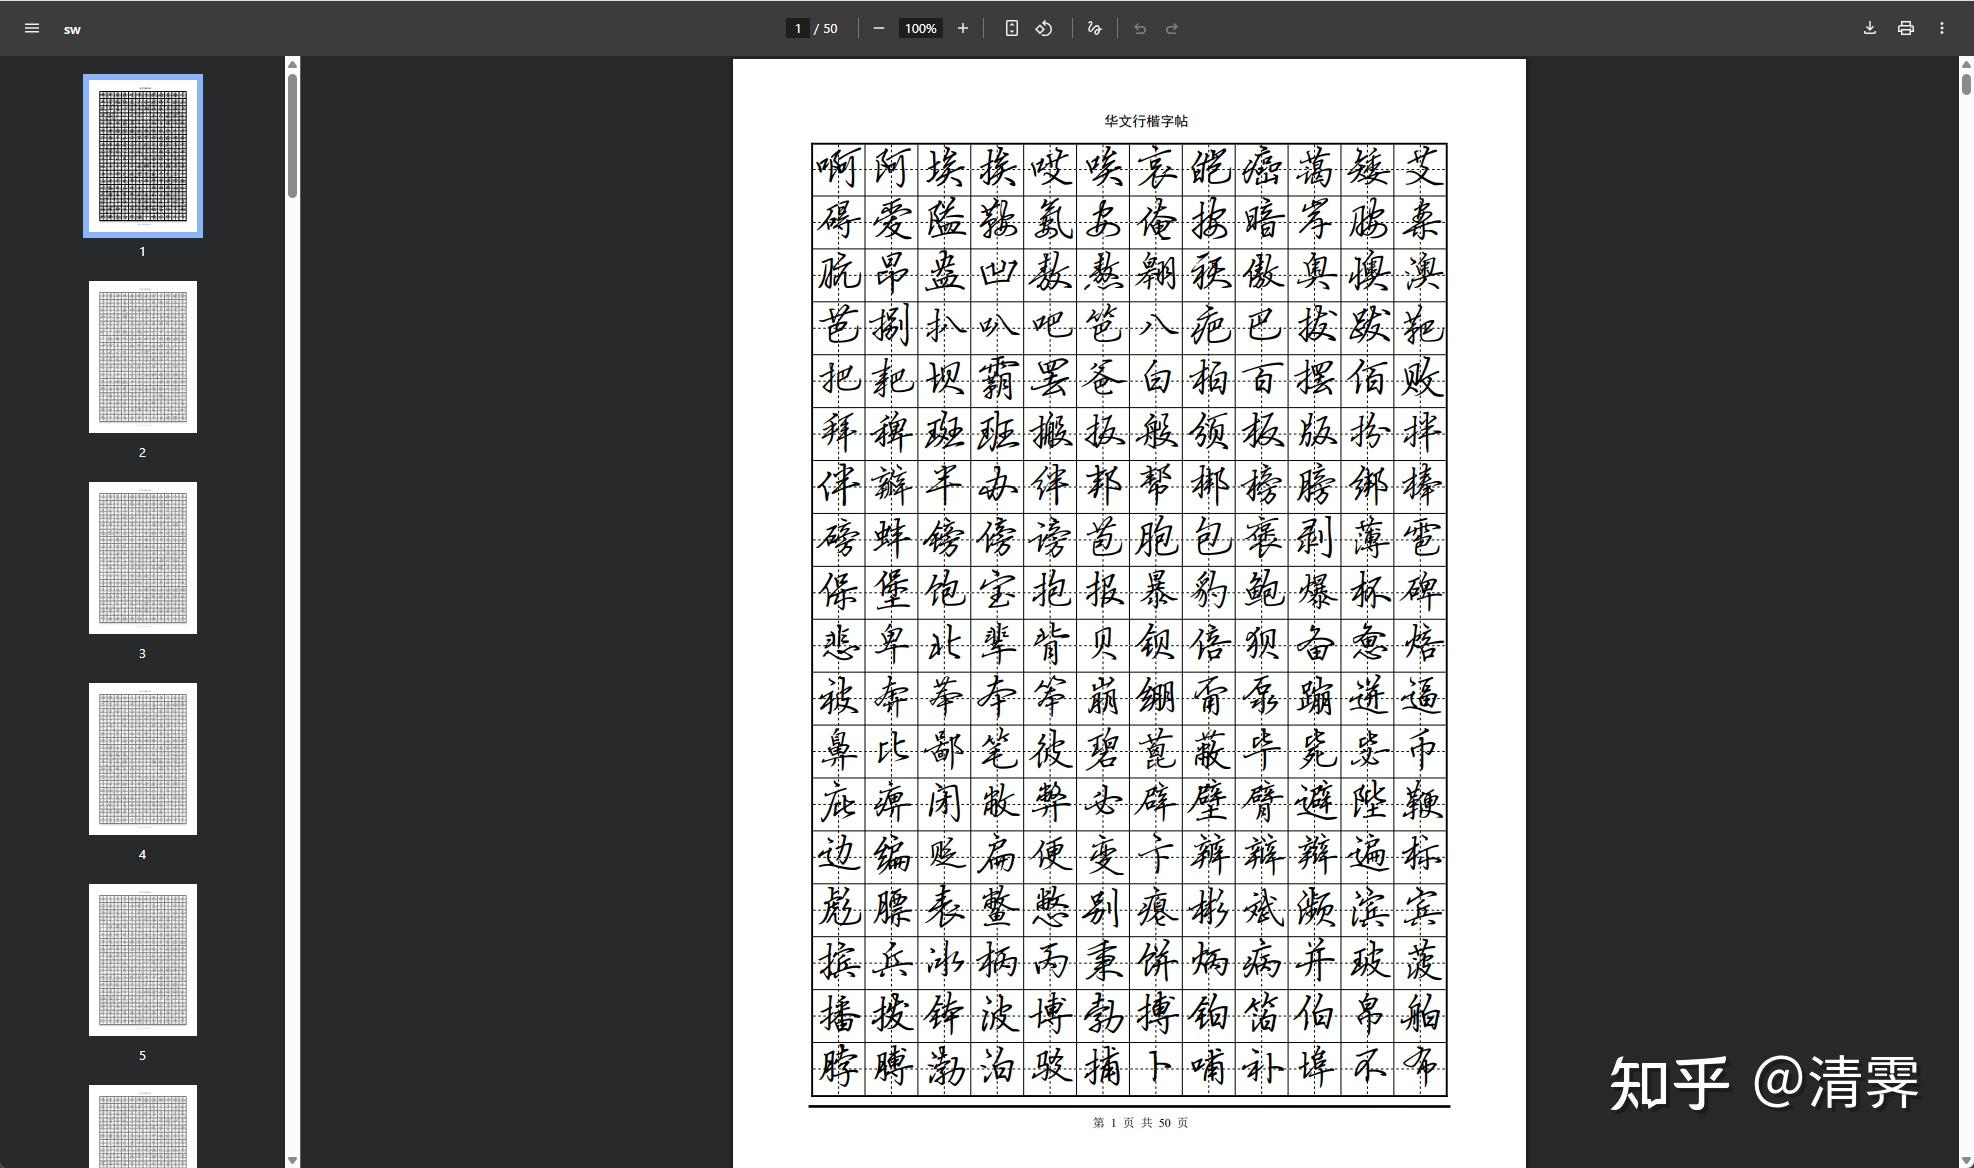Click the document title sw
Image resolution: width=1974 pixels, height=1168 pixels.
coord(72,29)
